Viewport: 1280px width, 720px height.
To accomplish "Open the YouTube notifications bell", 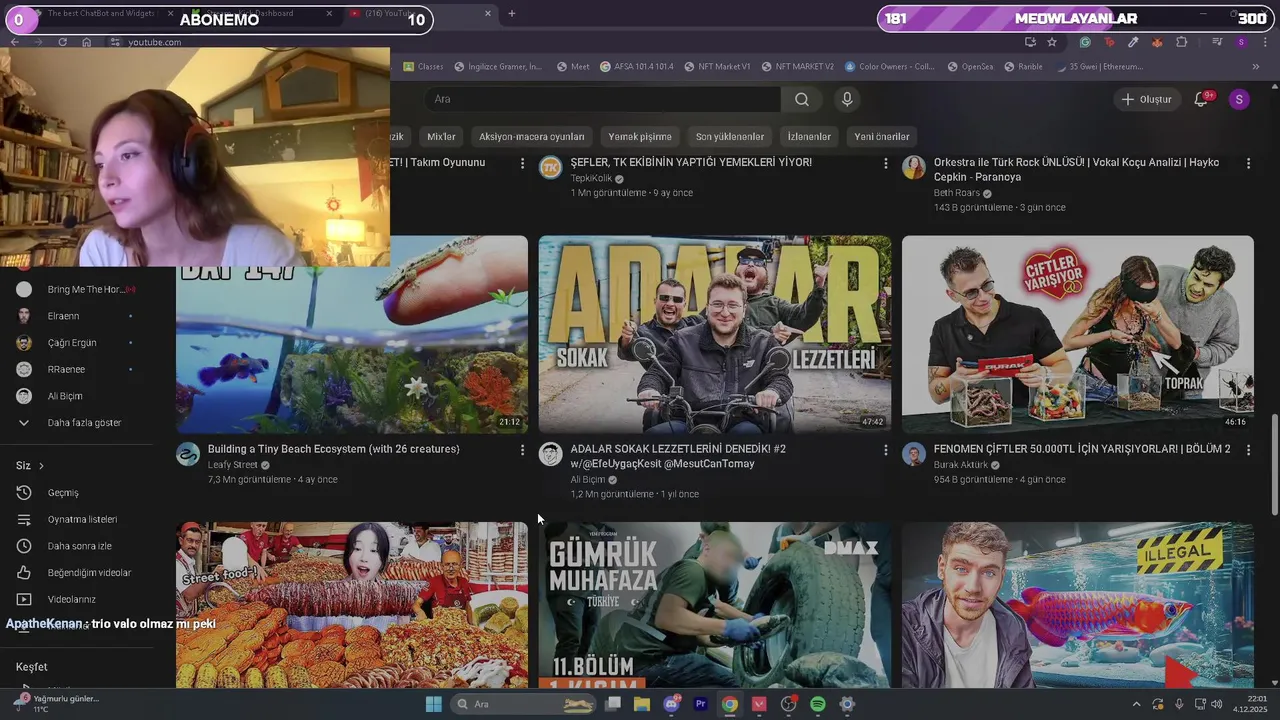I will (1202, 99).
